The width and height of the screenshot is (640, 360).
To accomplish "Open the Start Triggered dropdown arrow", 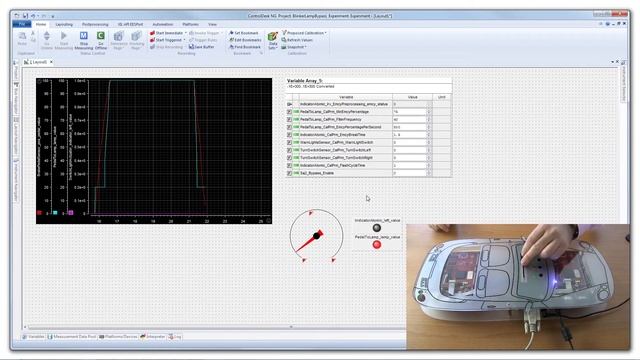I will (184, 40).
